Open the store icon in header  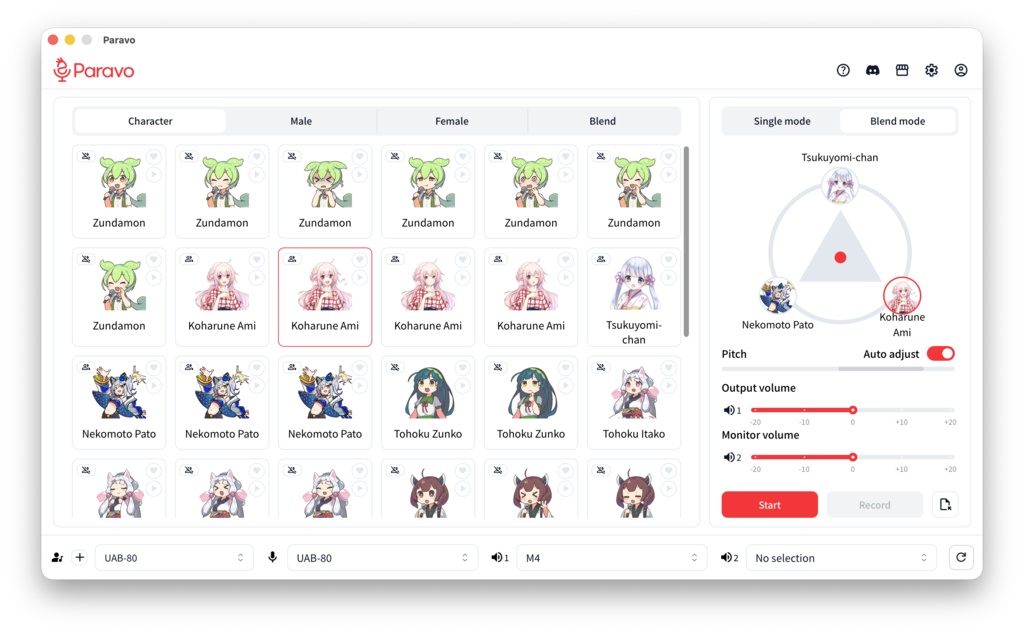tap(902, 70)
